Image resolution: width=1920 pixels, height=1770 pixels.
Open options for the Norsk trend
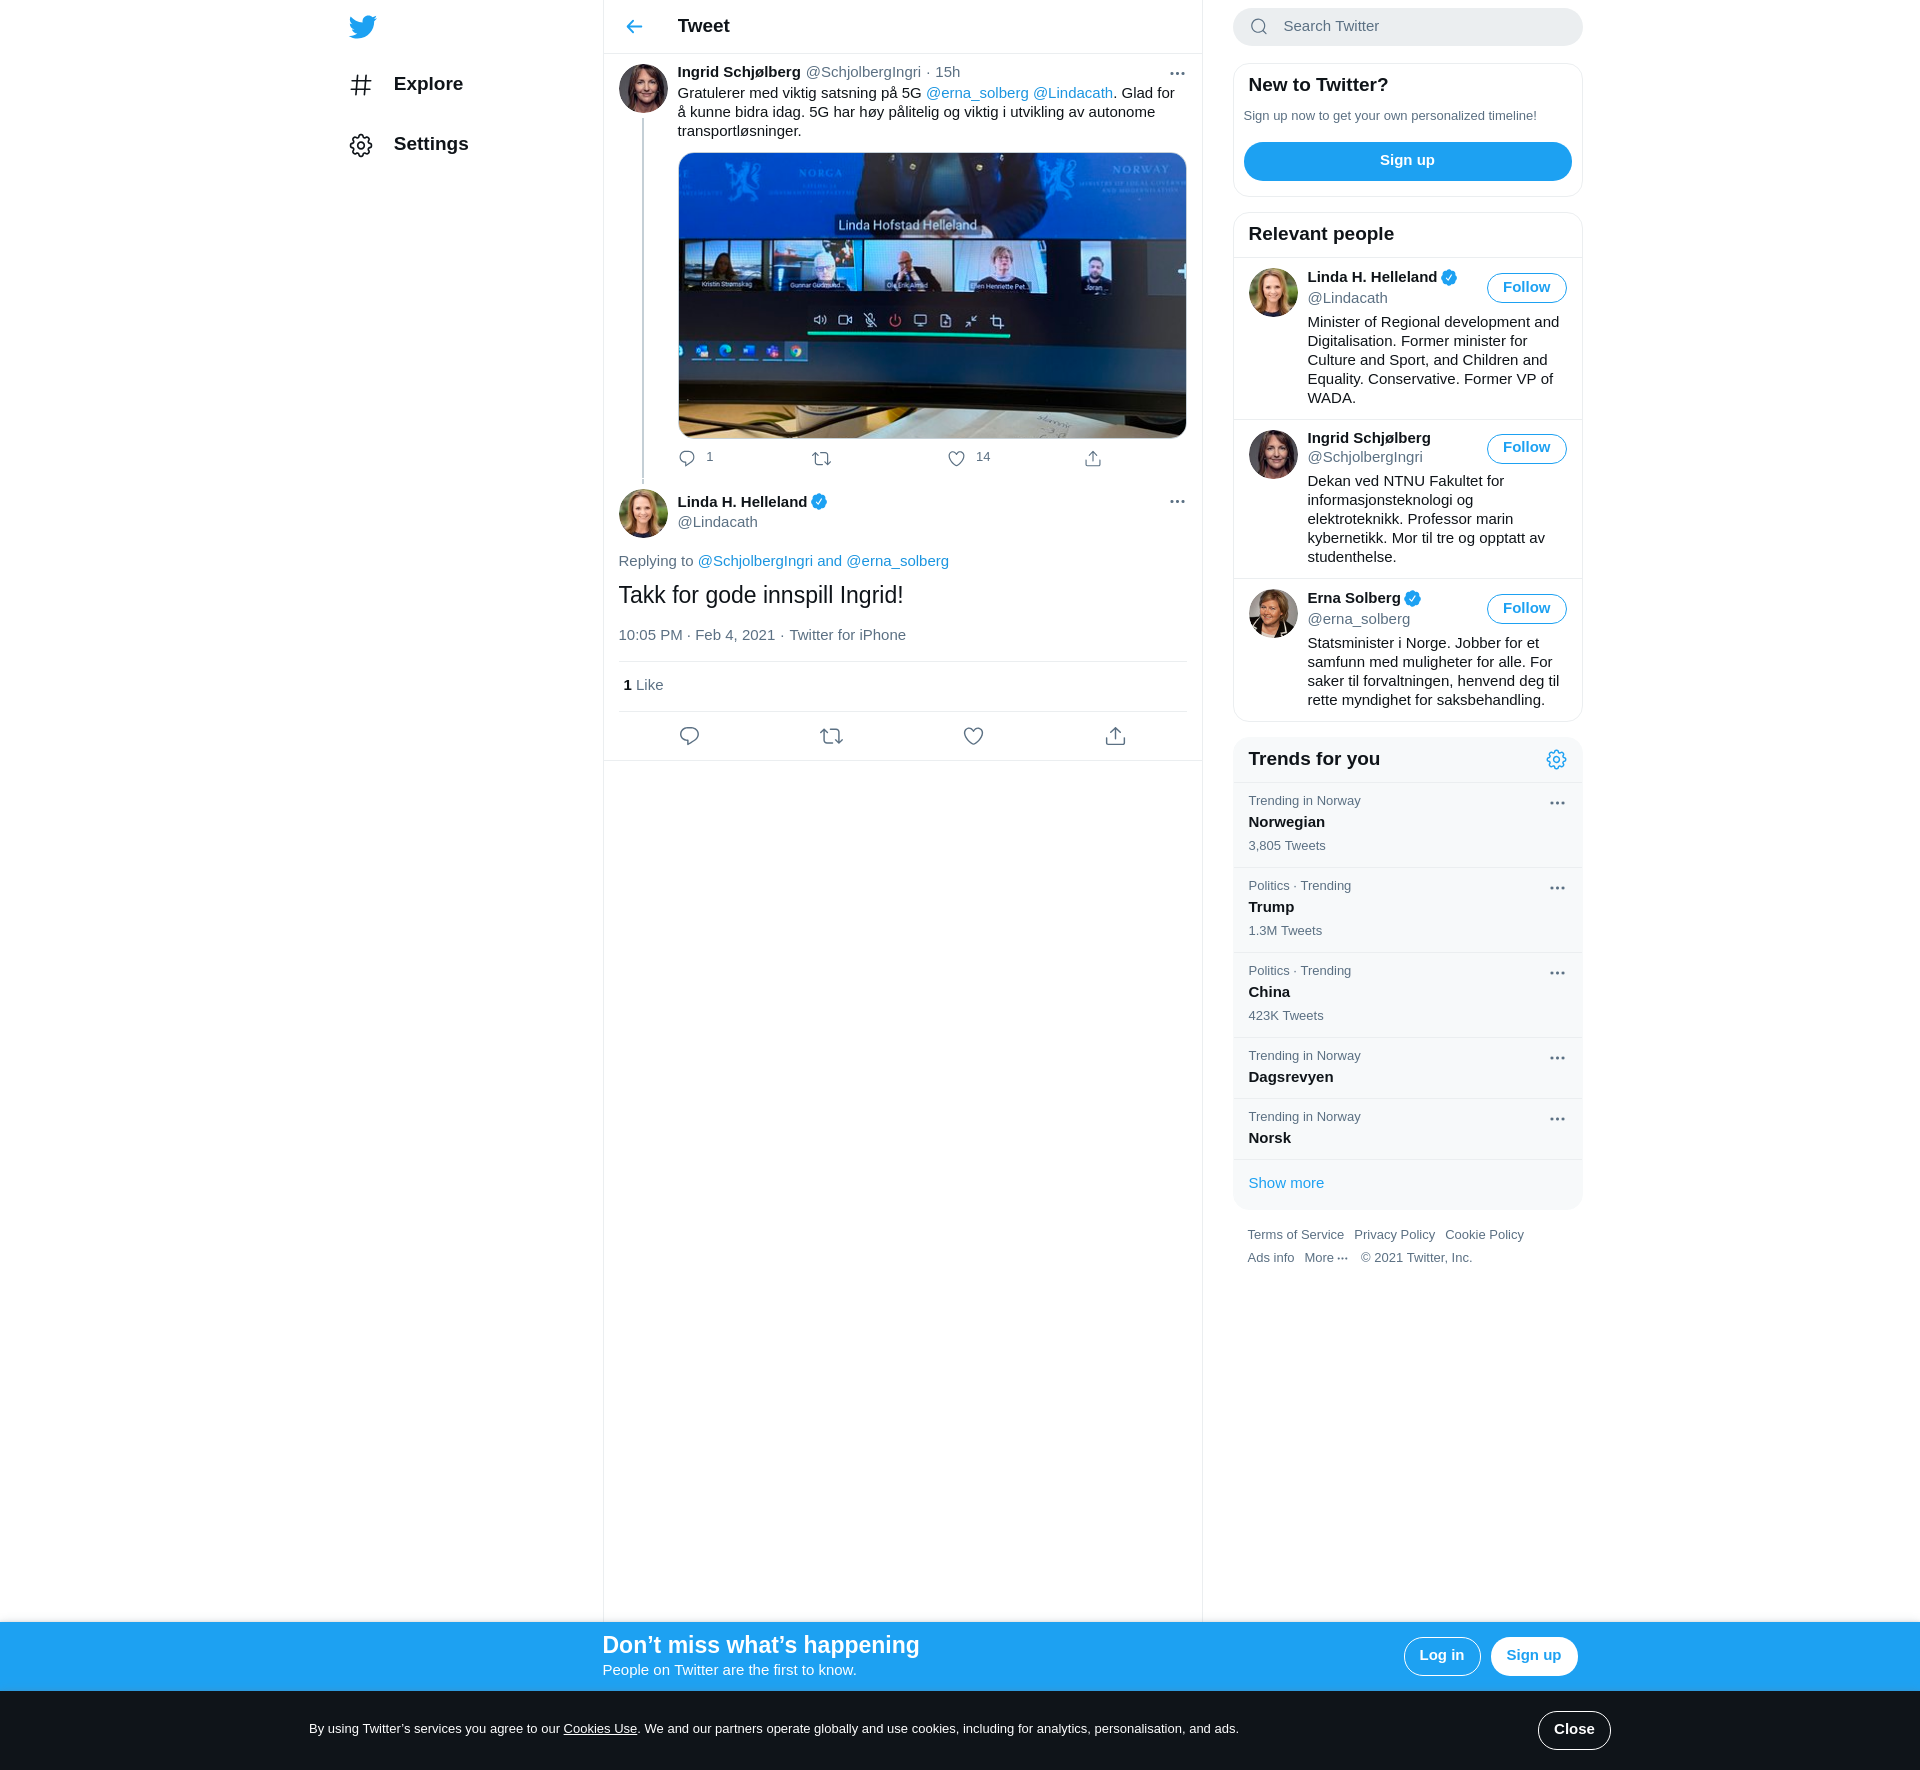(x=1557, y=1119)
